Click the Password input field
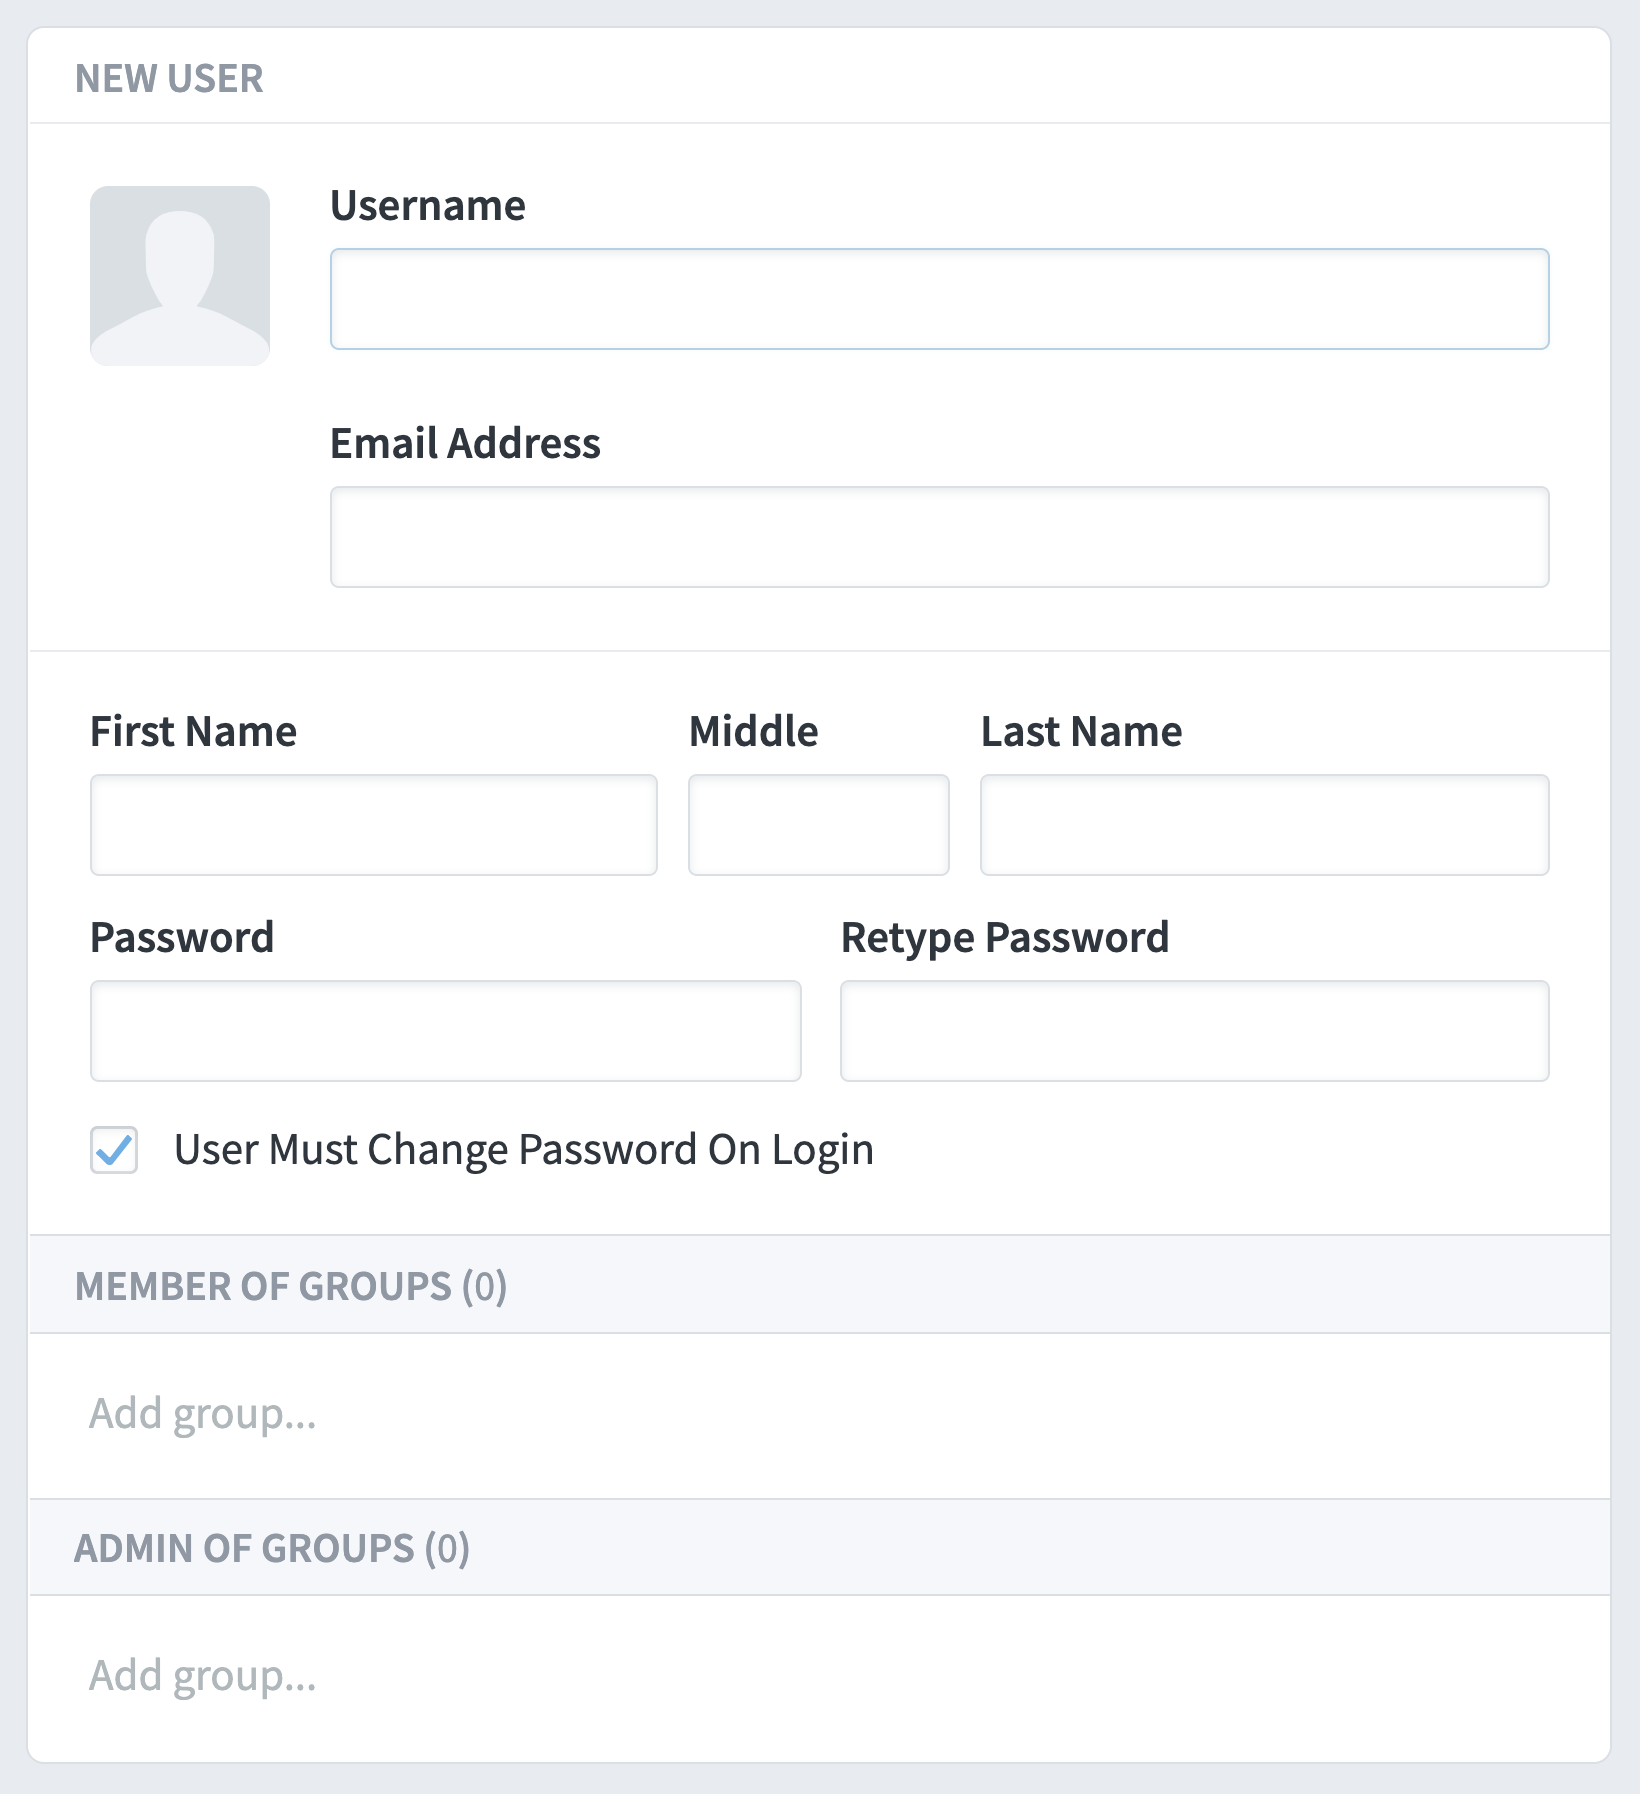This screenshot has height=1794, width=1640. 446,1031
